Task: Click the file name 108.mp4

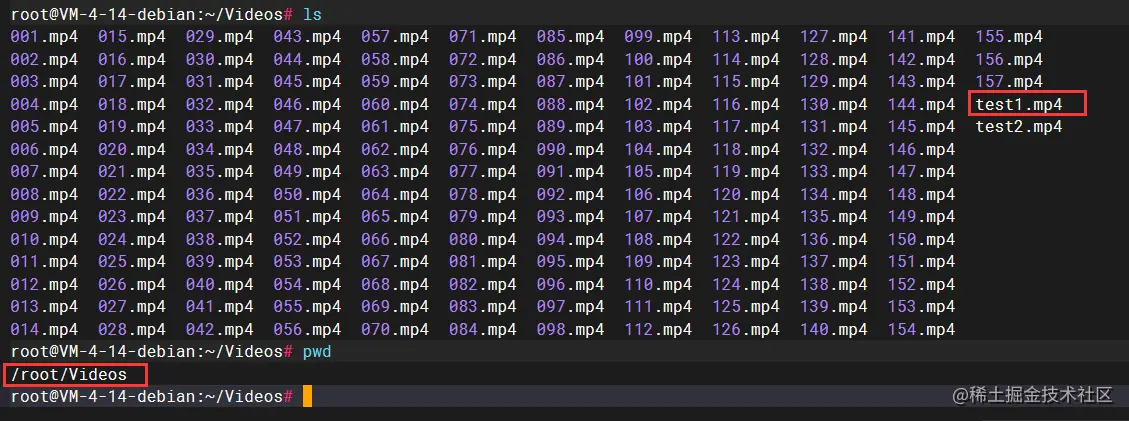Action: pos(658,240)
